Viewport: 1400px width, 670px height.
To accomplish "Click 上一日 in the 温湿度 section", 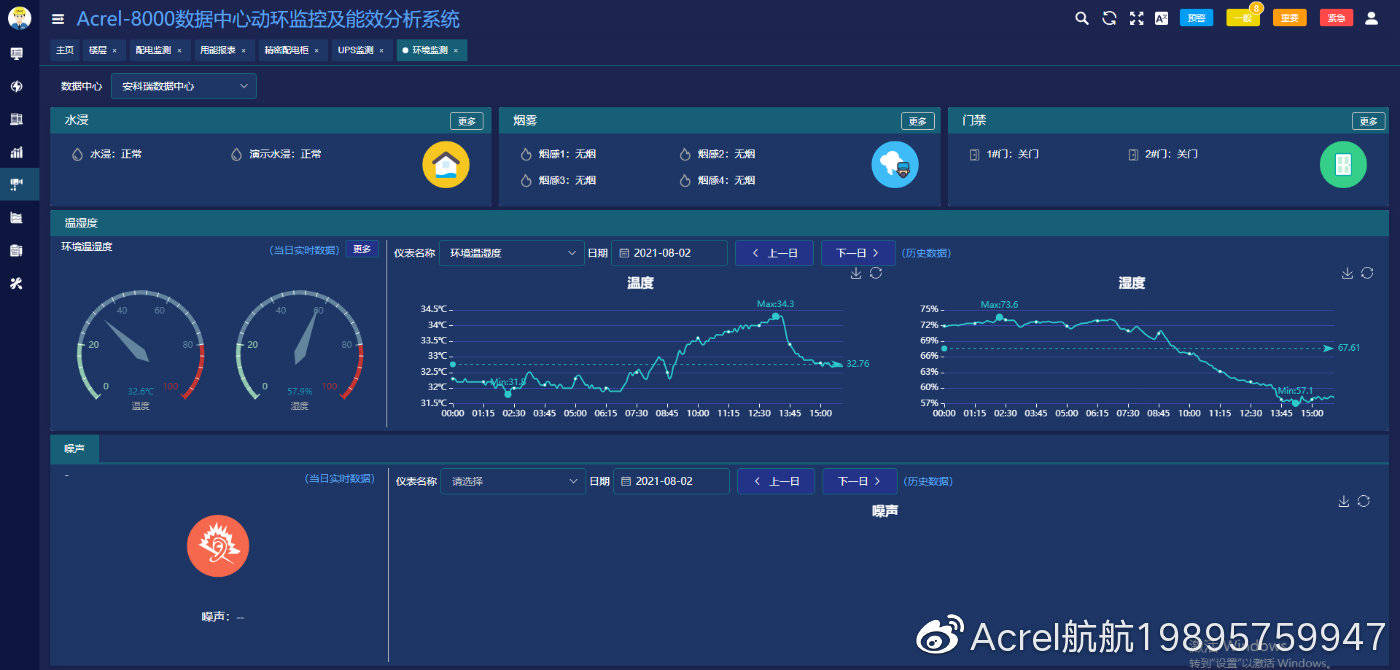I will pyautogui.click(x=774, y=253).
